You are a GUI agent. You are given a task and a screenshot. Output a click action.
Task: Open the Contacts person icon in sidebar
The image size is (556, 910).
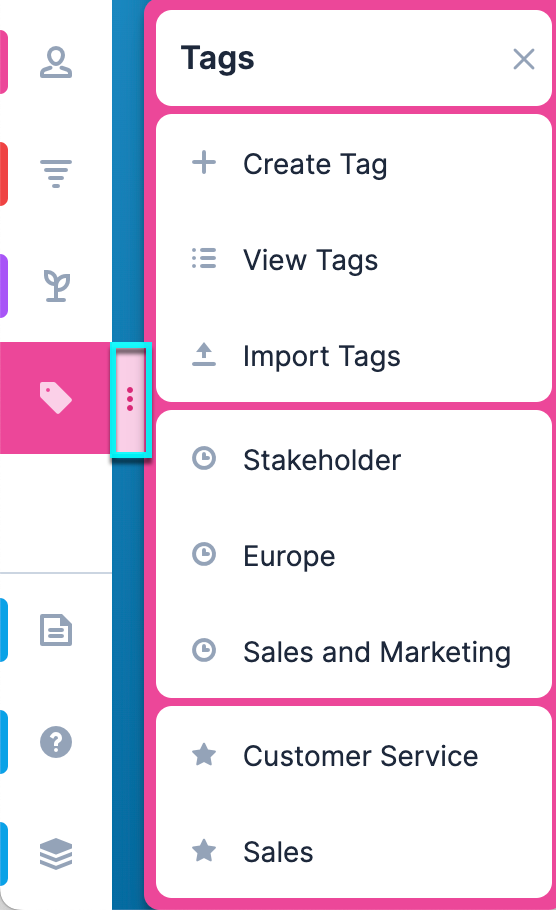pyautogui.click(x=56, y=63)
